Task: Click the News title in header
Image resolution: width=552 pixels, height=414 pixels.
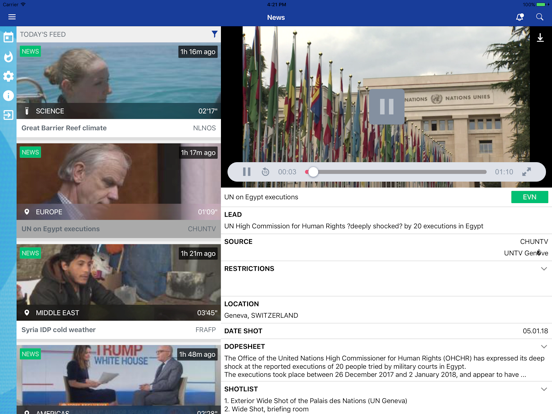Action: coord(276,17)
